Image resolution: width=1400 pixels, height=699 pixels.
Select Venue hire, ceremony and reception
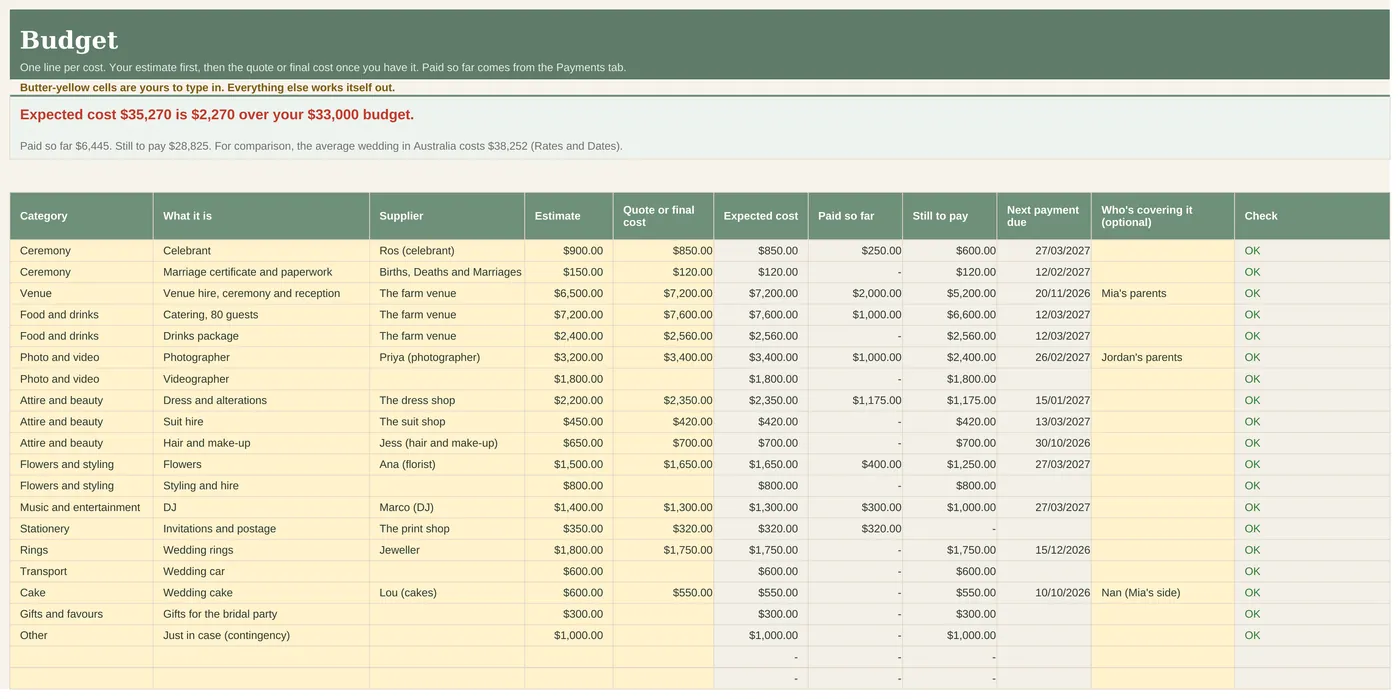[x=261, y=294]
